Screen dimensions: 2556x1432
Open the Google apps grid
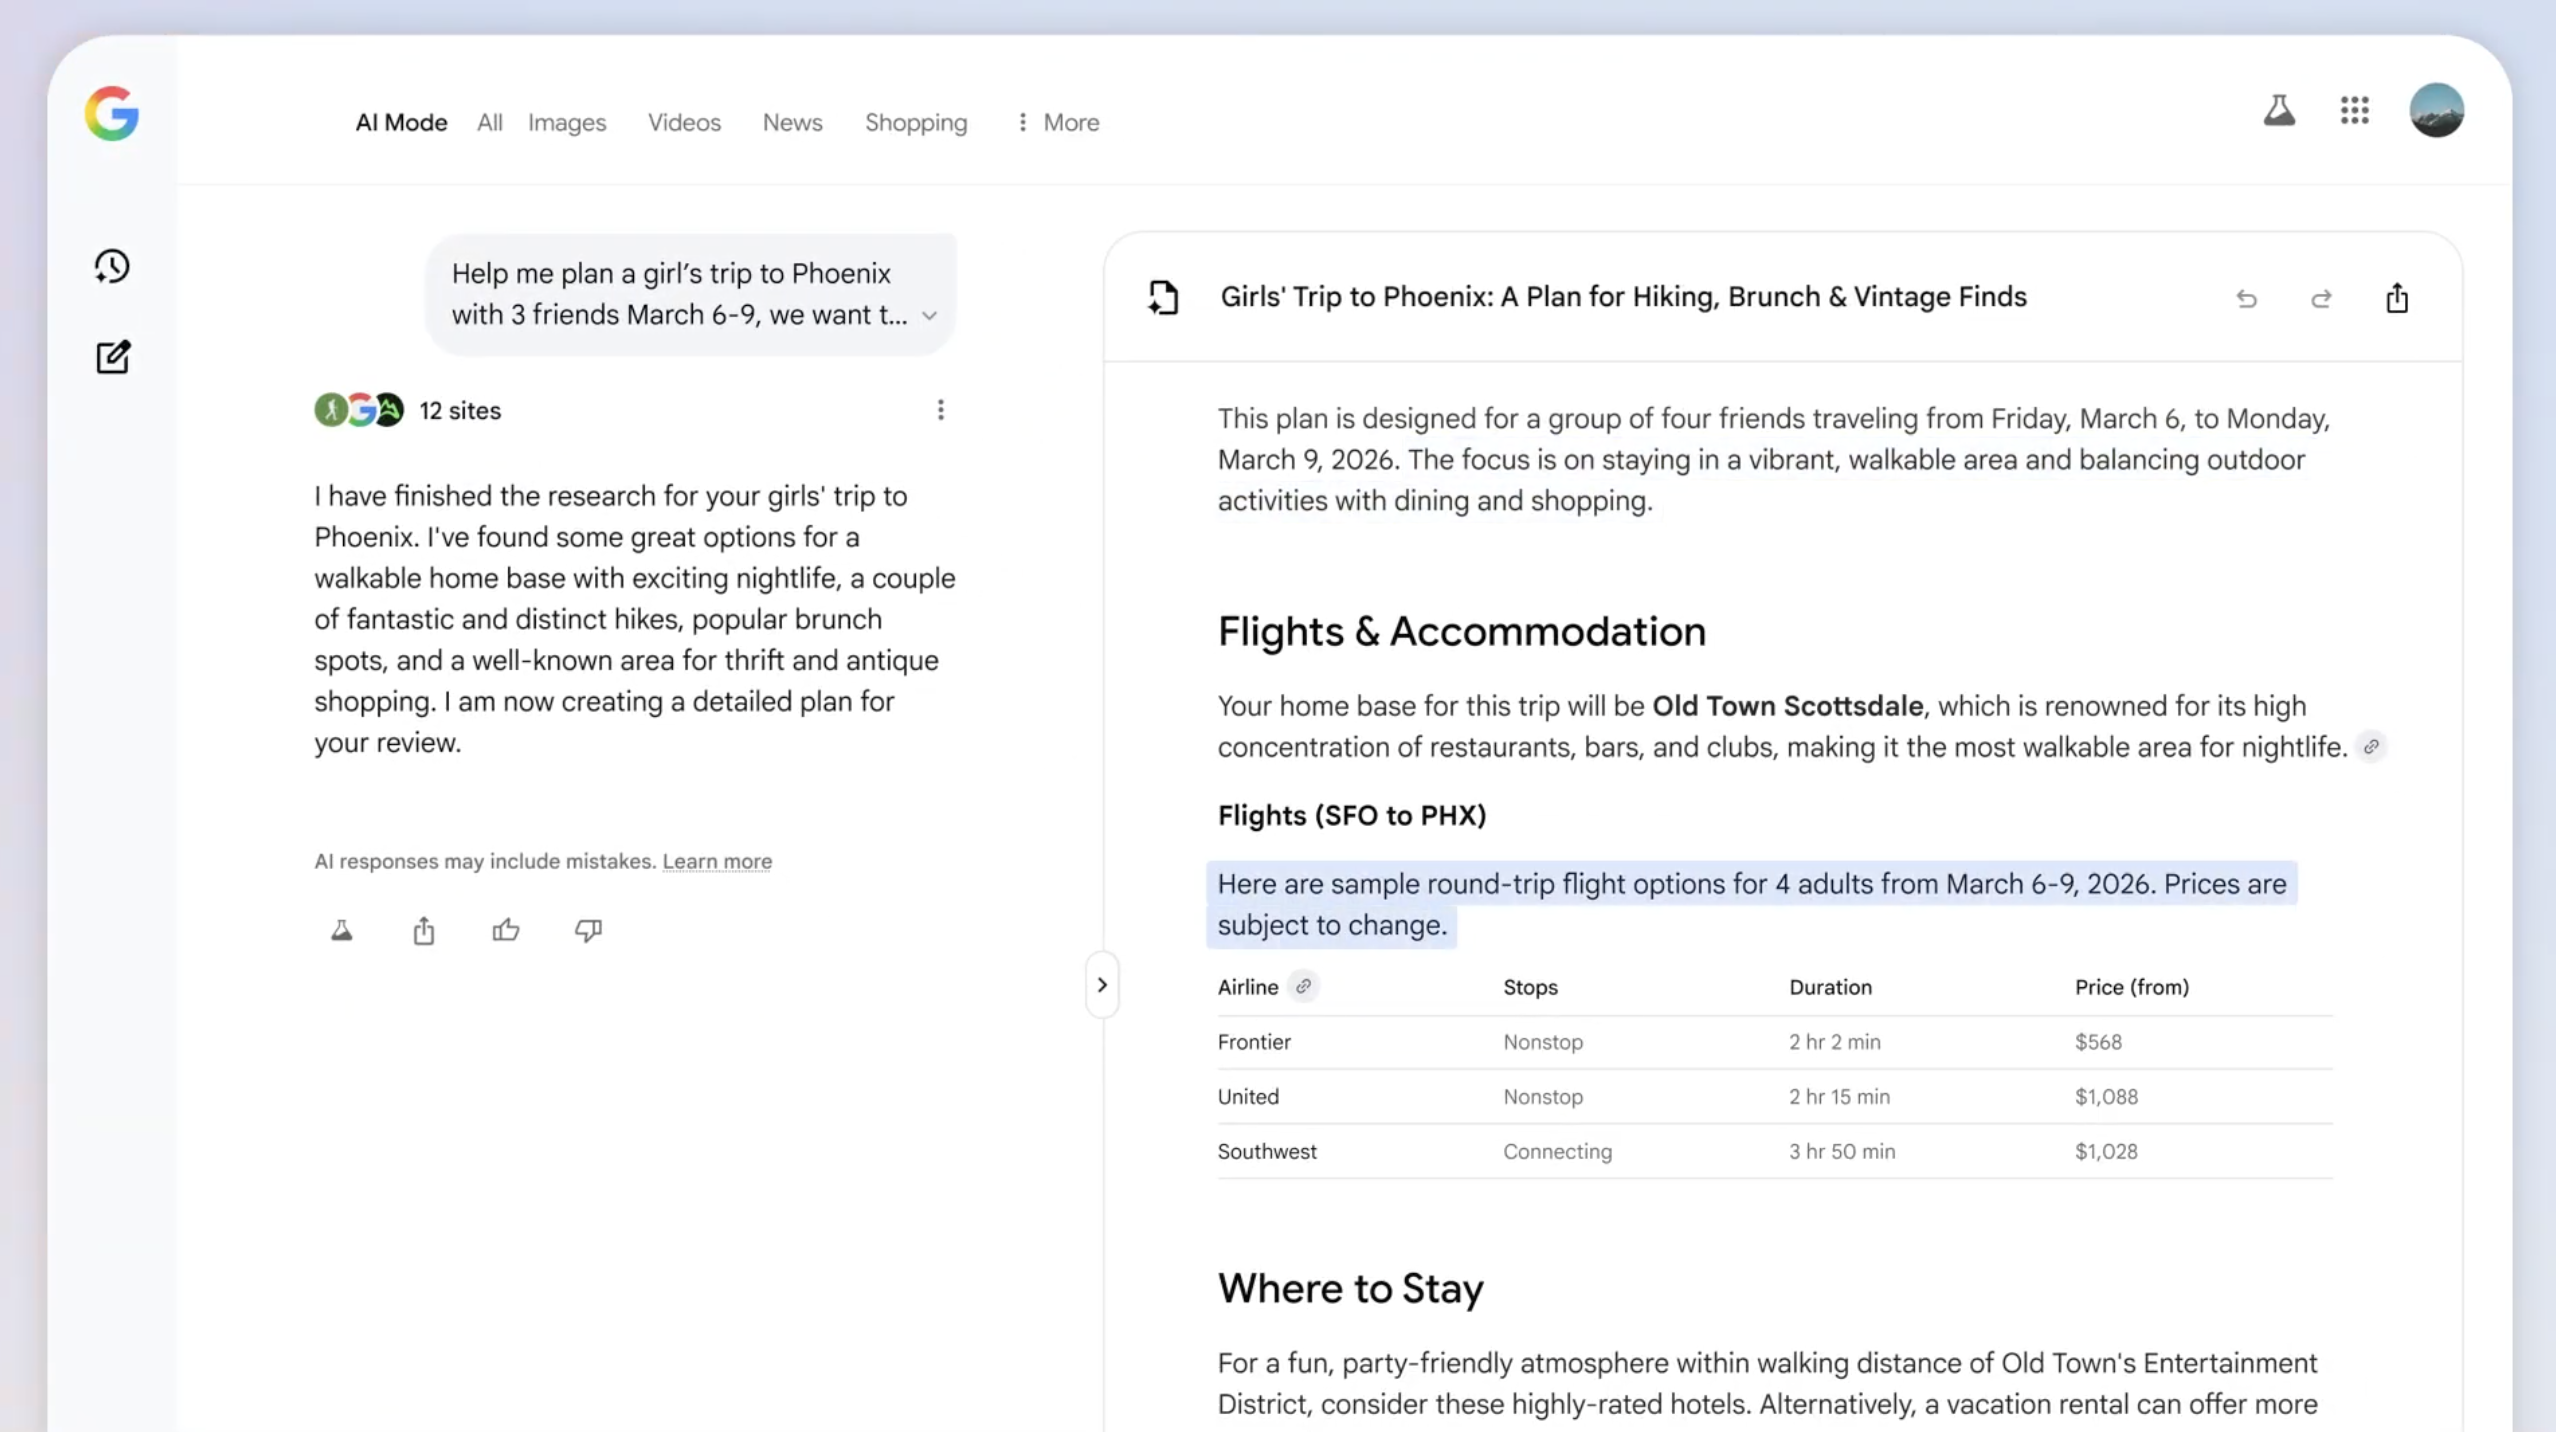[2354, 110]
